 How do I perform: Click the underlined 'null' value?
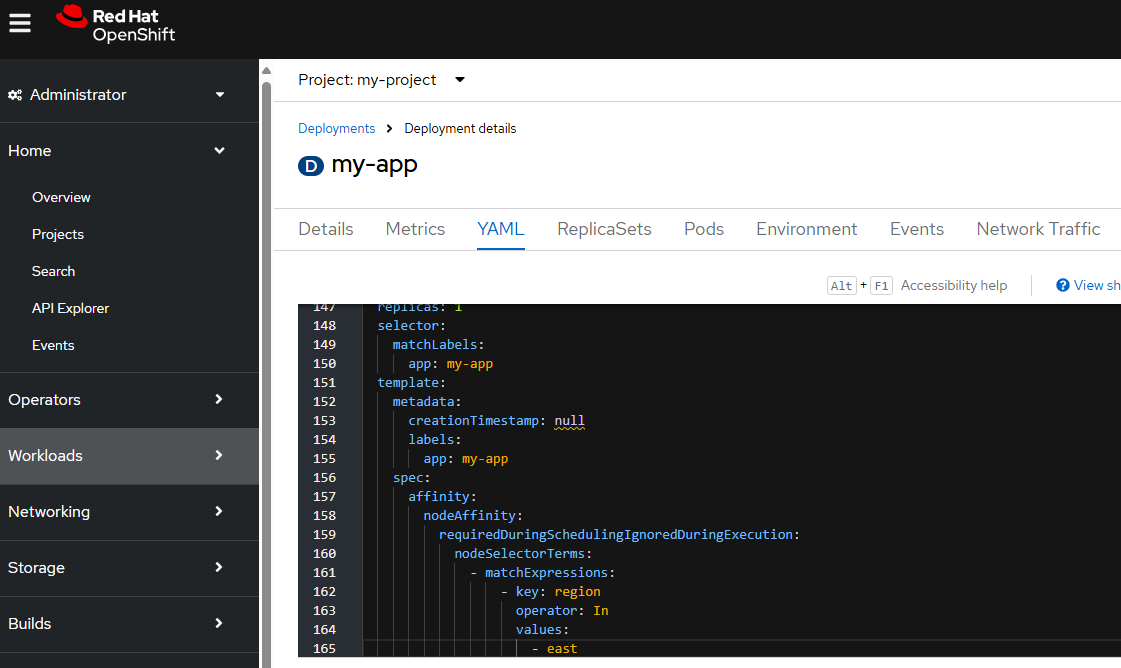pos(570,421)
